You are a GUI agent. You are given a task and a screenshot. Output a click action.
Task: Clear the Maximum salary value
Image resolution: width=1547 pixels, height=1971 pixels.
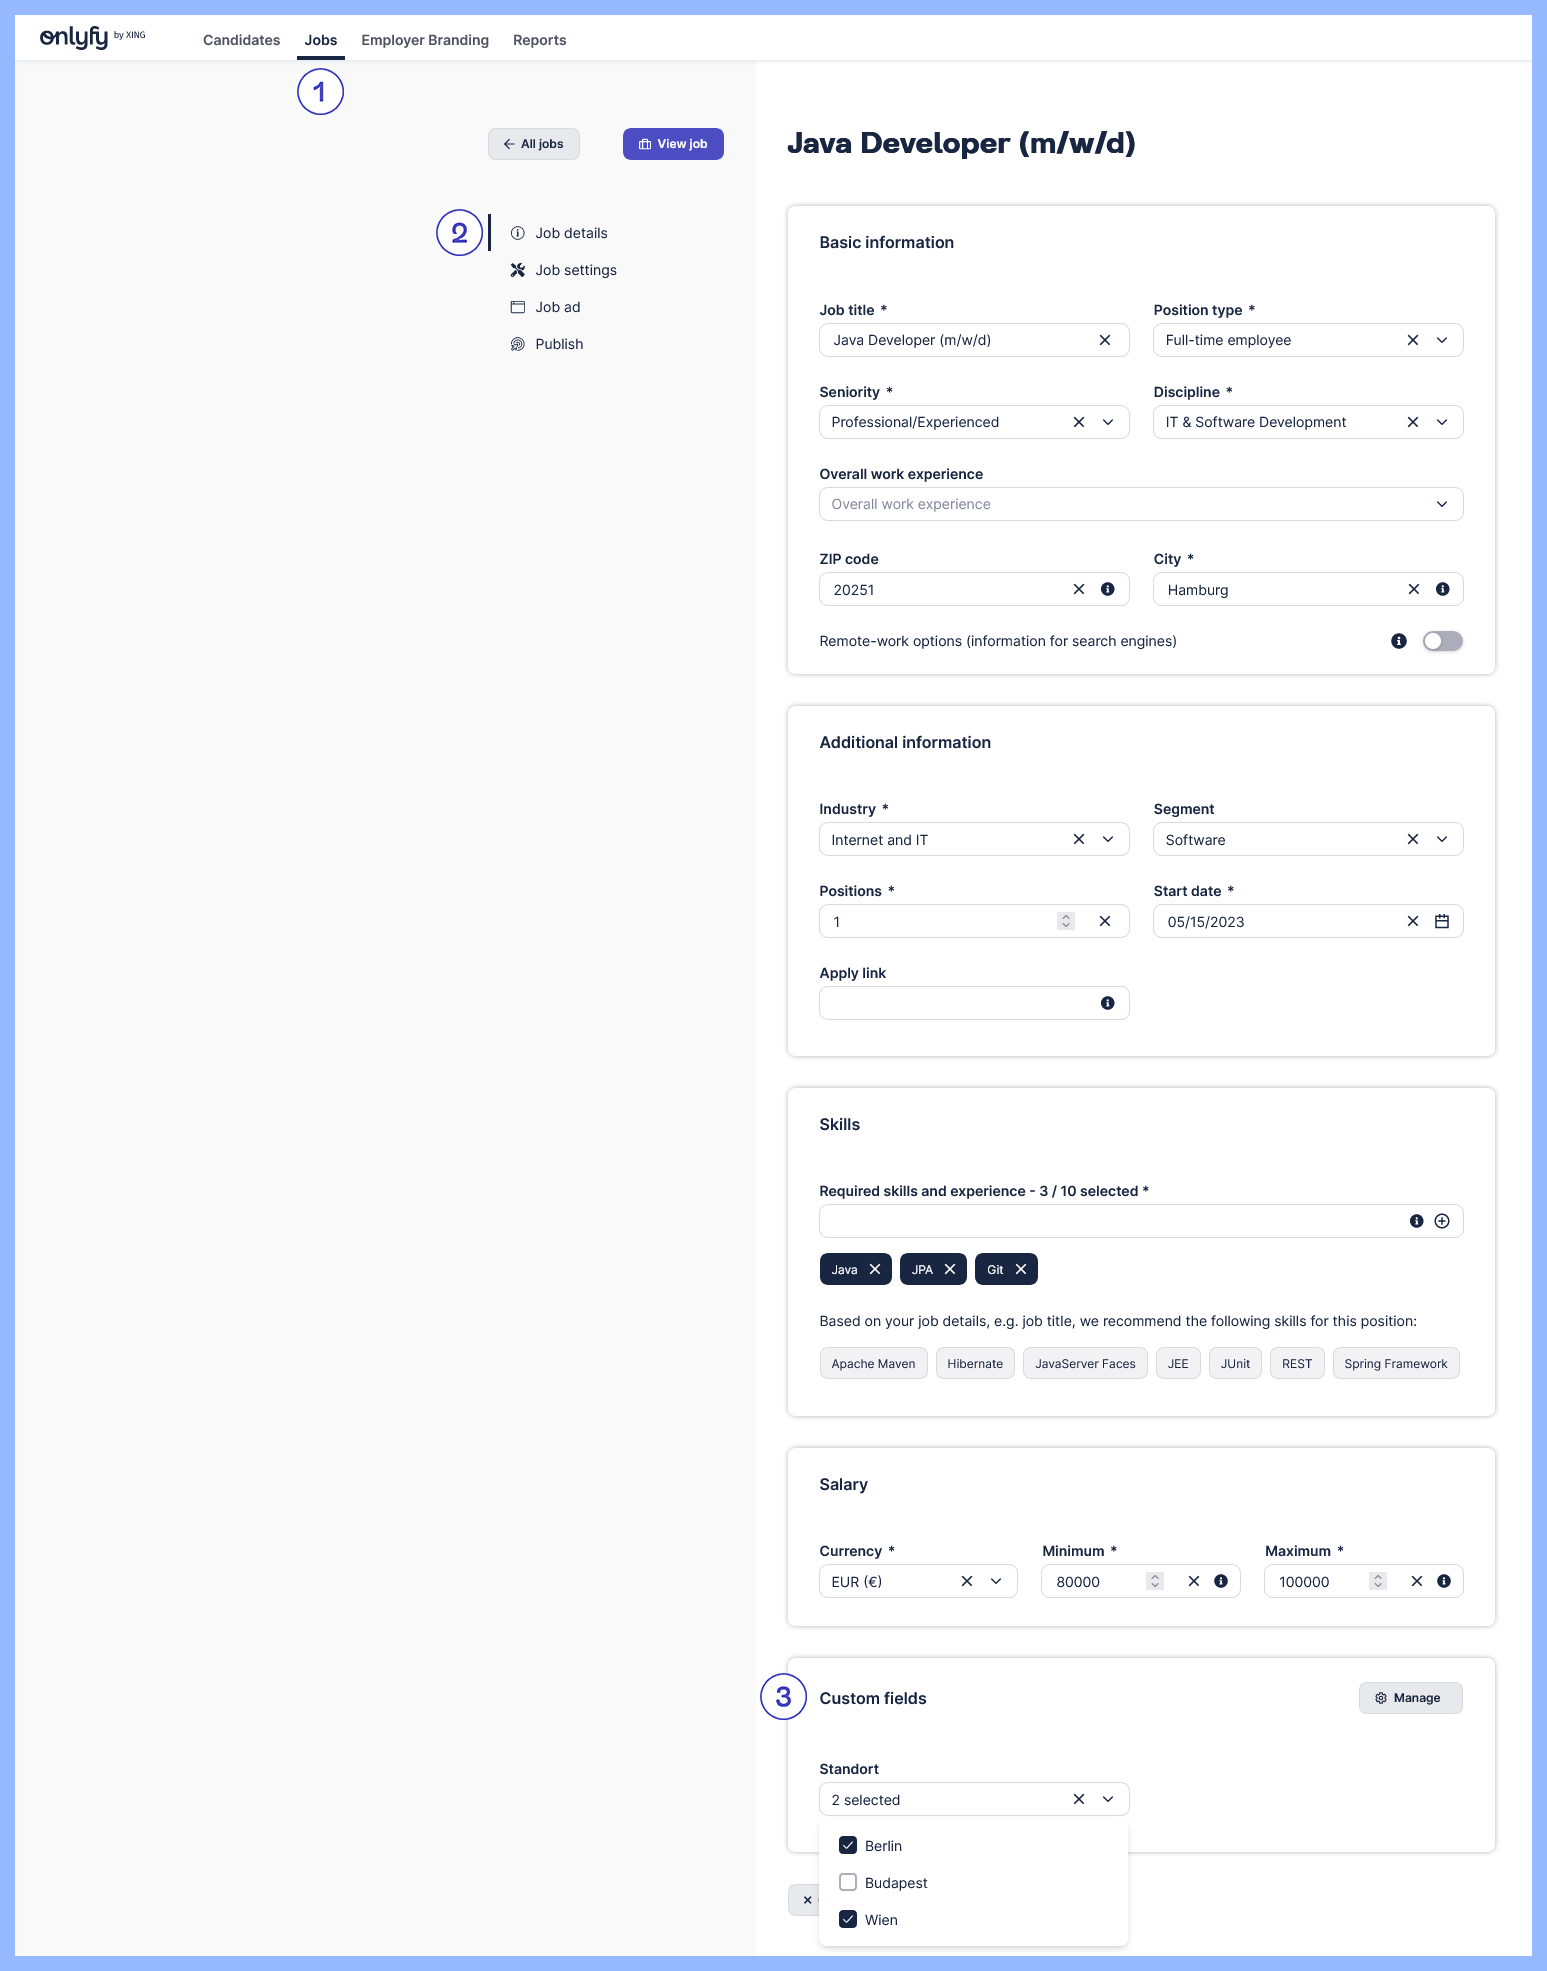click(x=1417, y=1581)
